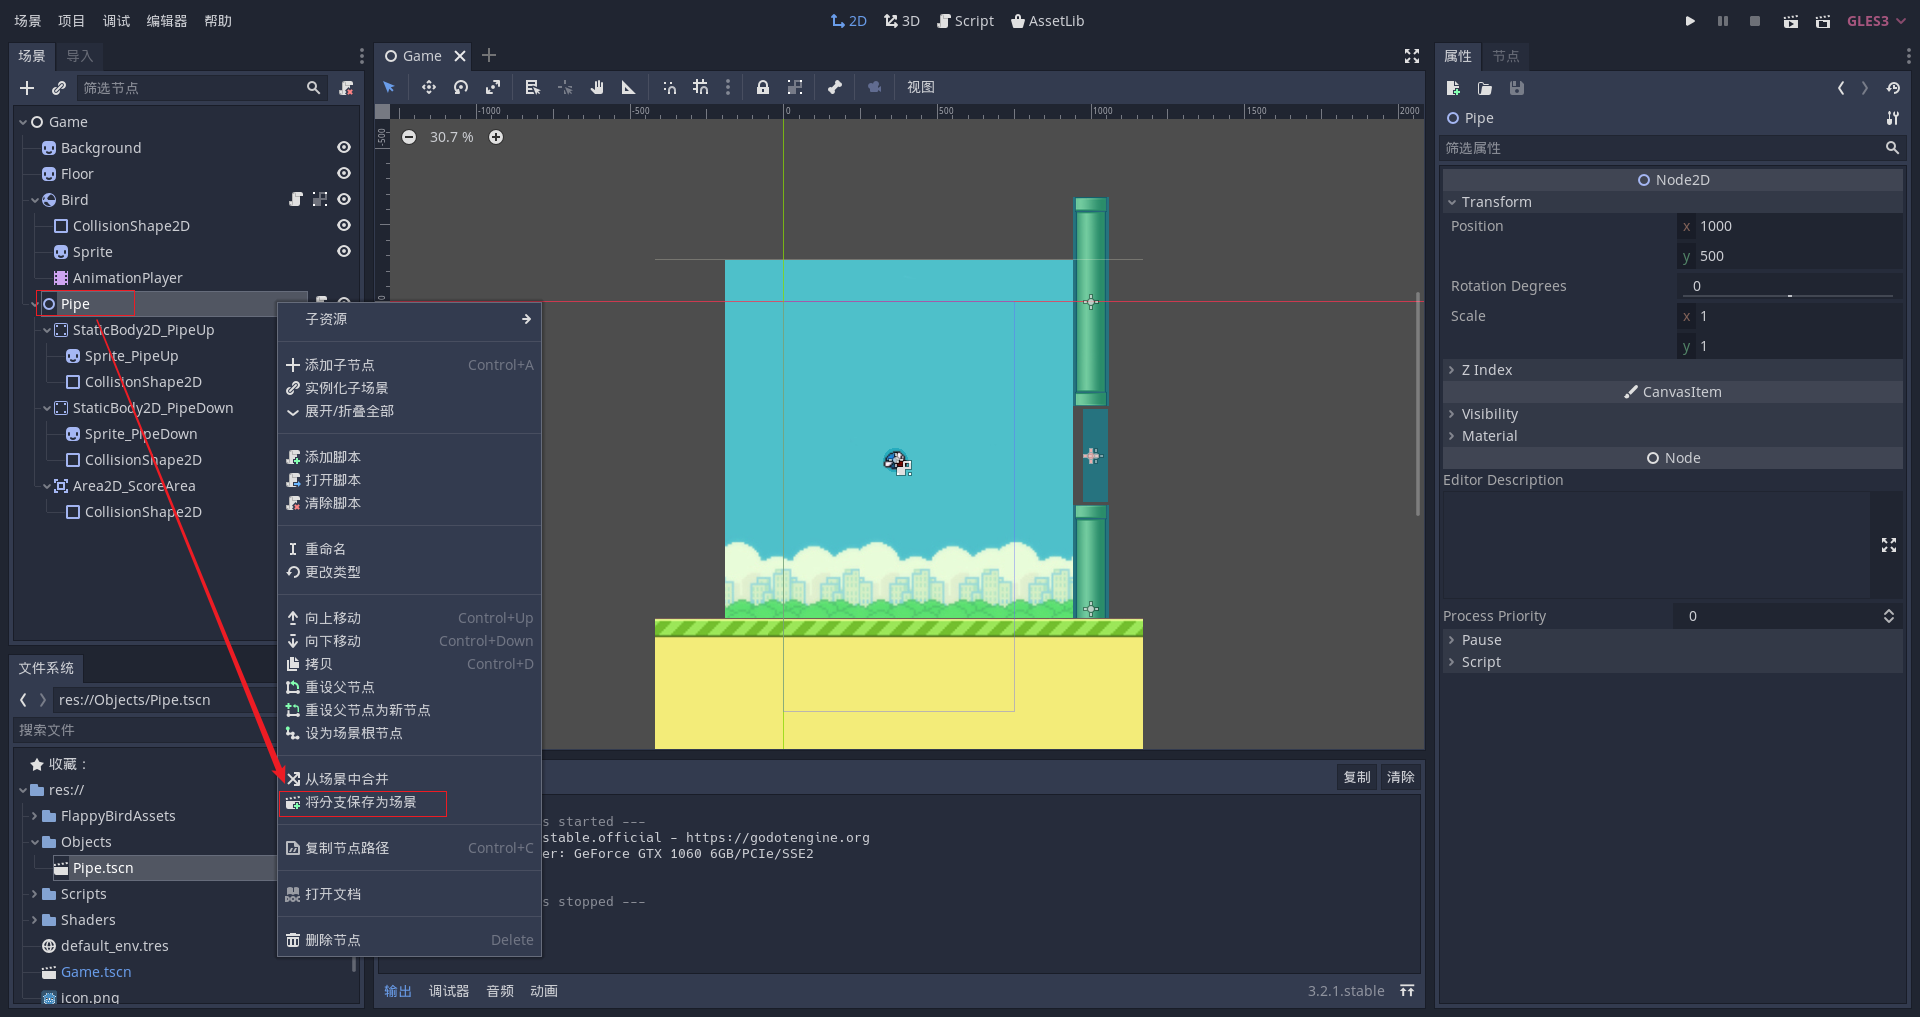Toggle visibility of Bird node
The height and width of the screenshot is (1017, 1920).
coord(344,199)
